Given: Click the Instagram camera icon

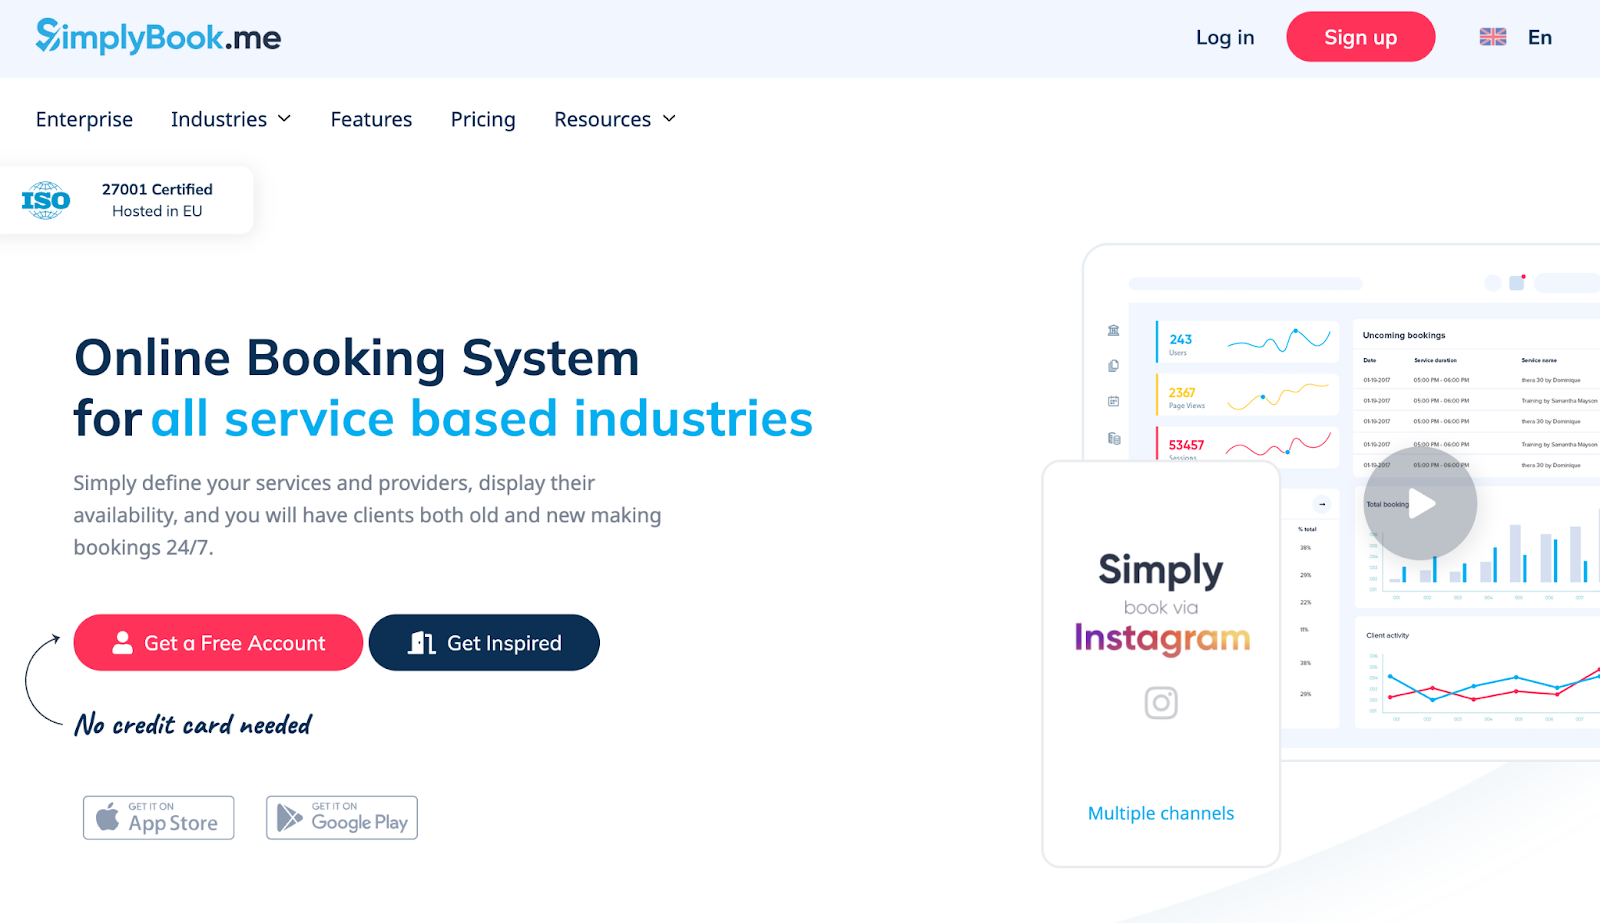Looking at the screenshot, I should coord(1160,703).
